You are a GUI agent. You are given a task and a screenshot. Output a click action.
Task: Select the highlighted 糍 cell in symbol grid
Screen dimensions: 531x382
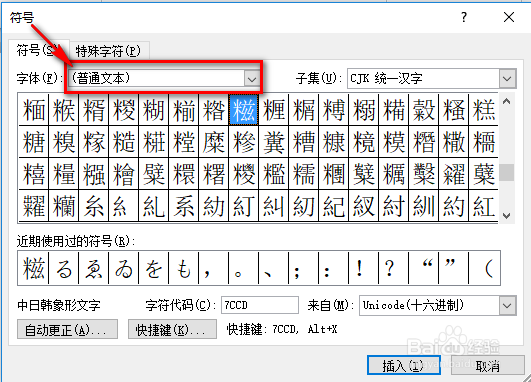[x=244, y=110]
